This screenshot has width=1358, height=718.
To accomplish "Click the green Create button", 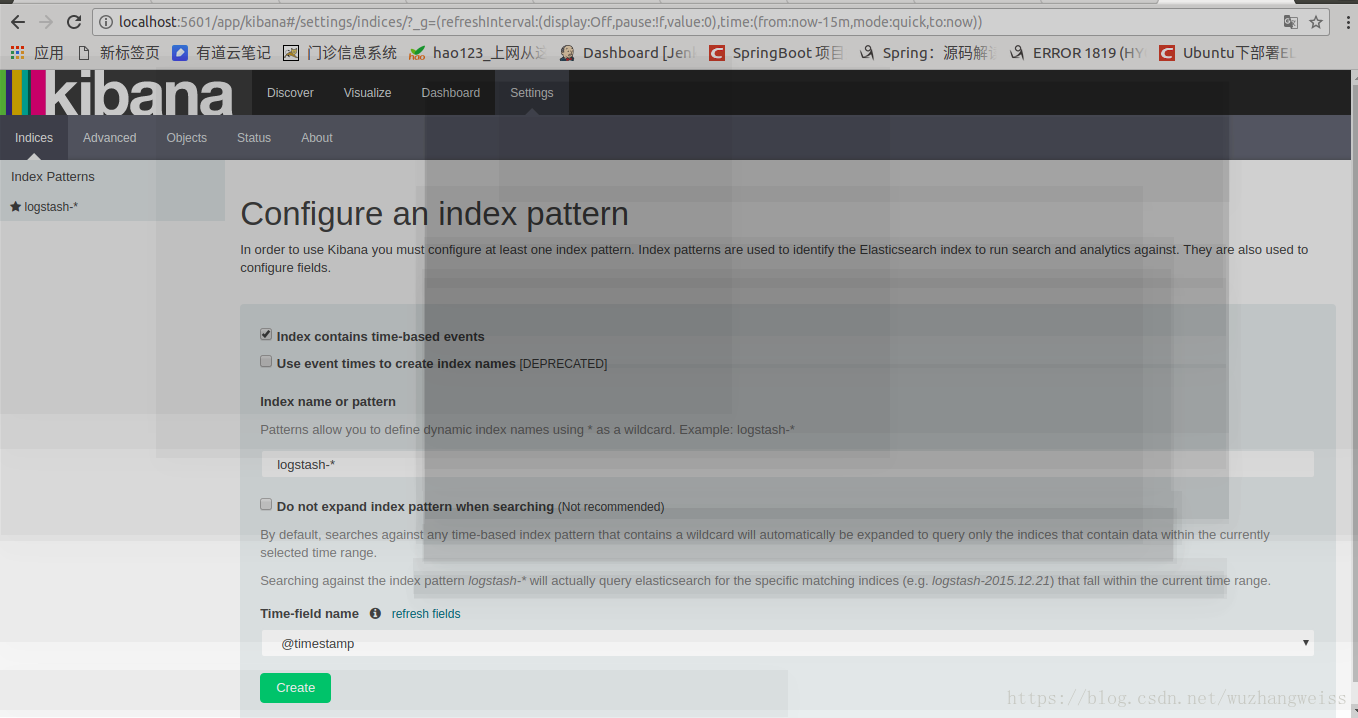I will [295, 688].
